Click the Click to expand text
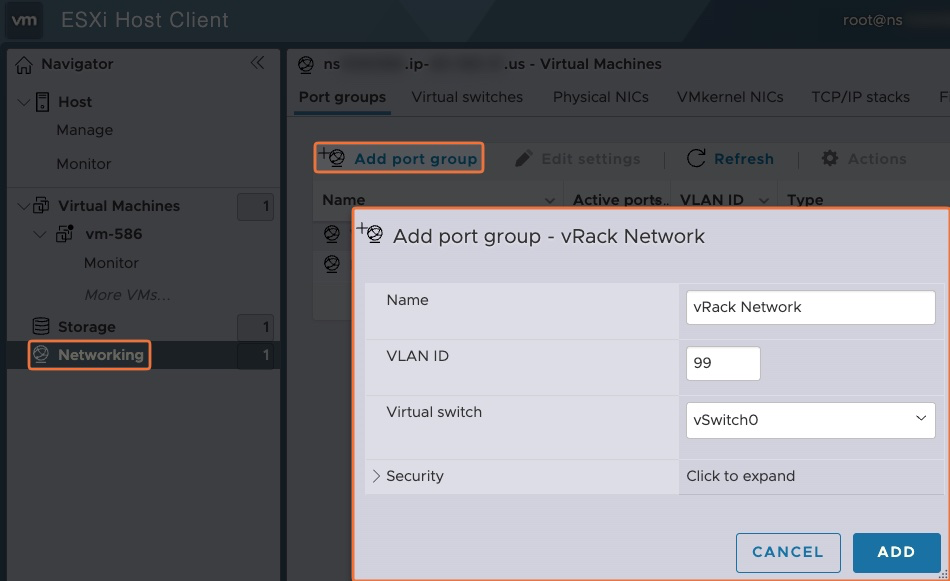Screen dimensions: 950x581 (740, 476)
